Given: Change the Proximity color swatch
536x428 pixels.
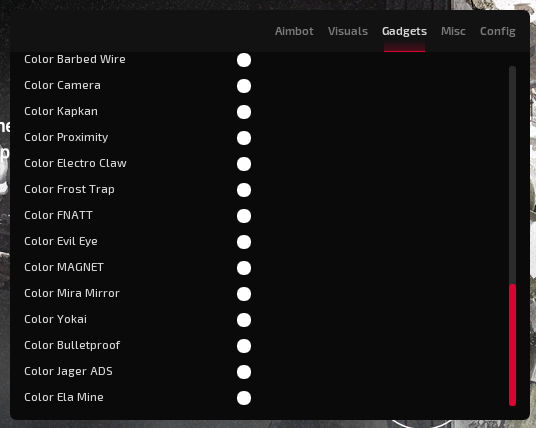Looking at the screenshot, I should (x=244, y=138).
